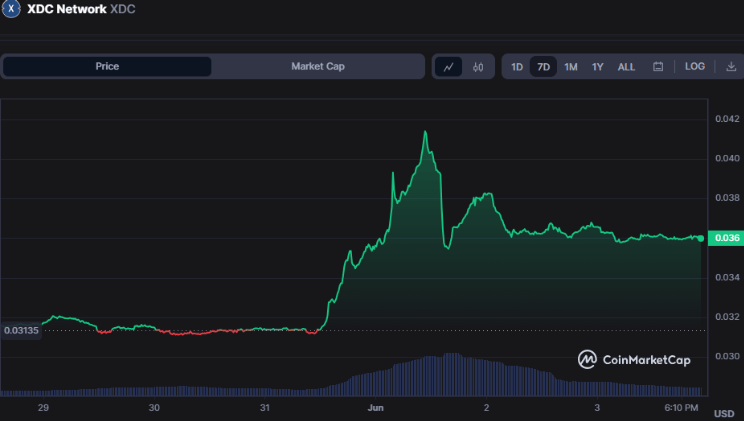The width and height of the screenshot is (744, 421).
Task: Set chart range to 1Y
Action: pos(597,67)
